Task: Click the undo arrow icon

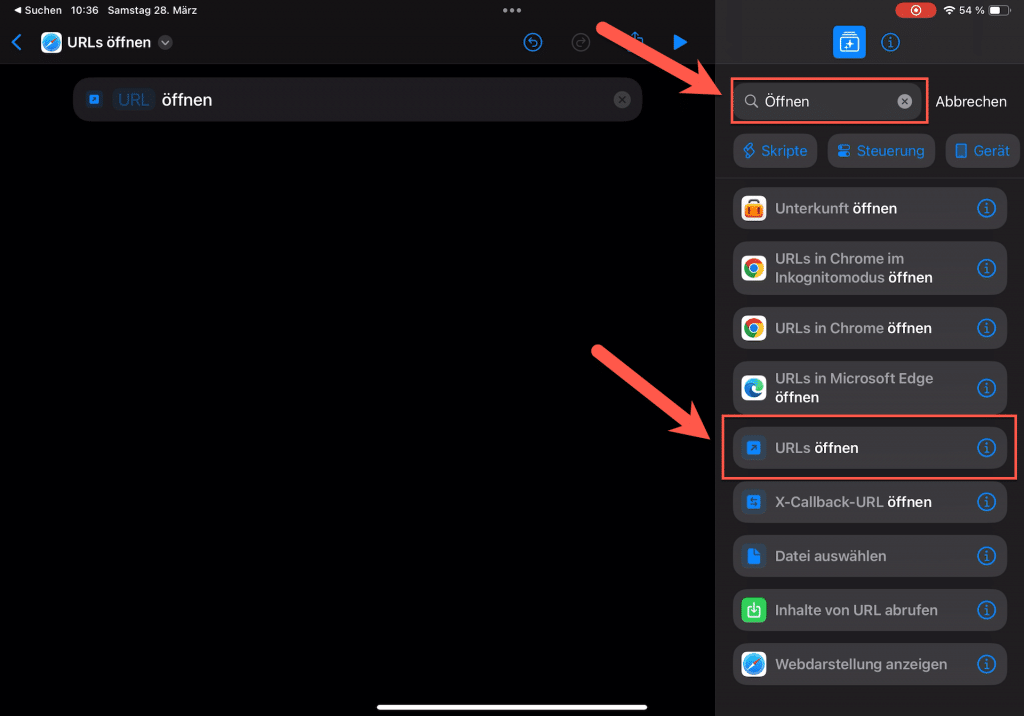Action: click(533, 42)
